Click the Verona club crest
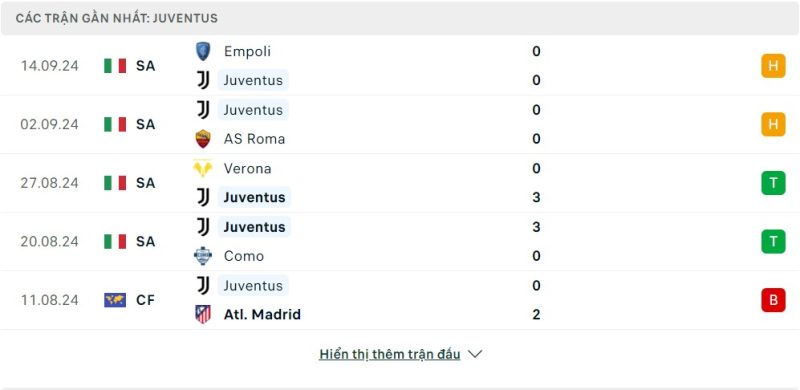Image resolution: width=800 pixels, height=390 pixels. tap(203, 168)
